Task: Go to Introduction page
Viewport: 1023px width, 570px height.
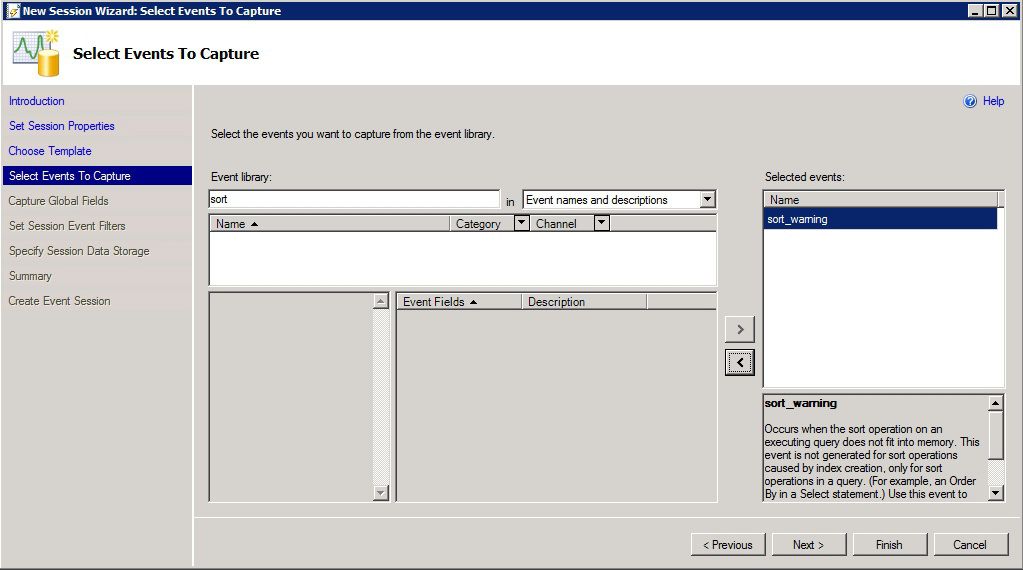Action: tap(37, 101)
